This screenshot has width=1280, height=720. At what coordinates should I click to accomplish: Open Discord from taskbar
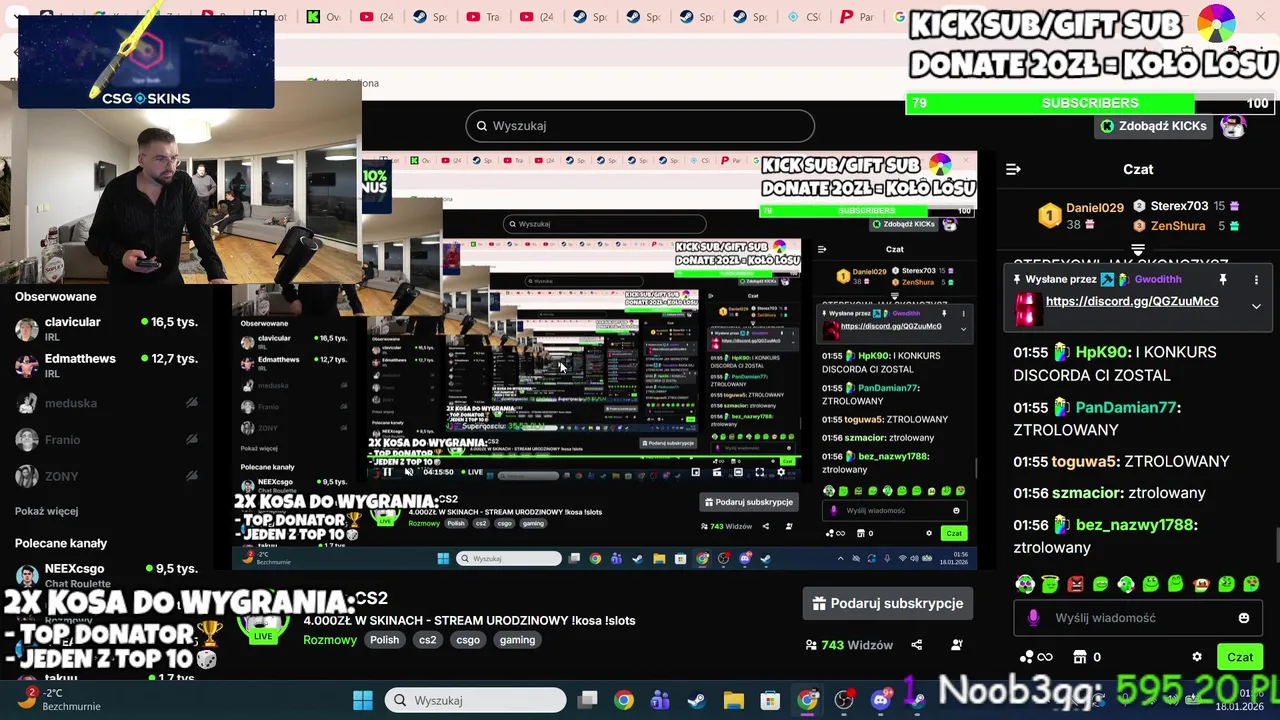(x=881, y=700)
